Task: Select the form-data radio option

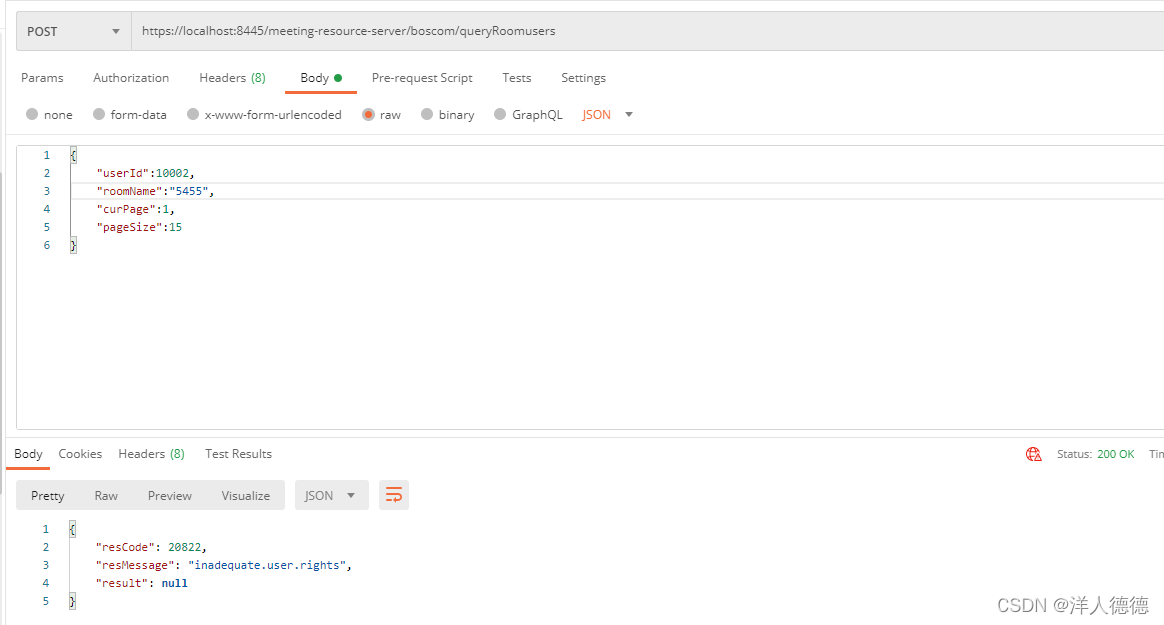Action: (x=99, y=114)
